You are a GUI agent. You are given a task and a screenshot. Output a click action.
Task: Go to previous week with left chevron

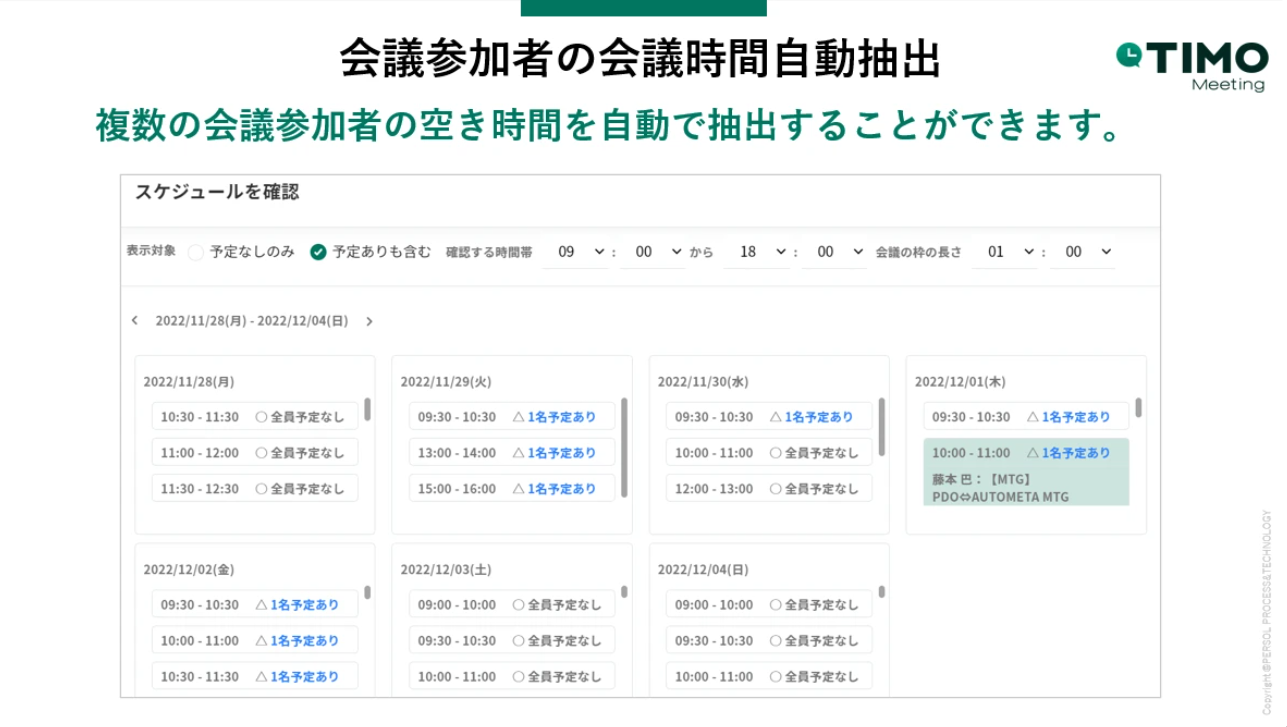click(x=134, y=321)
